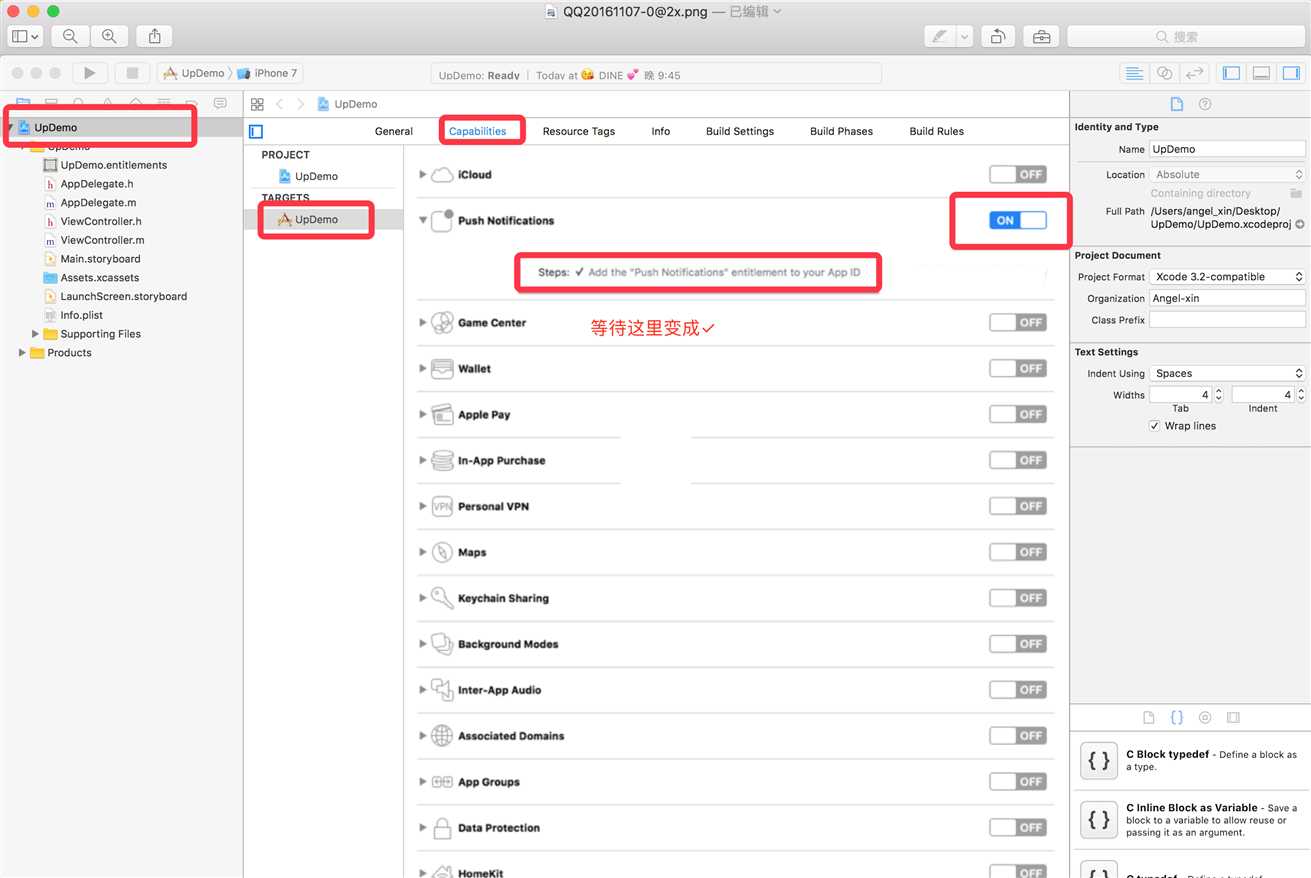Open the Project Format dropdown
Screen dimensions: 1311x878
[x=1227, y=277]
